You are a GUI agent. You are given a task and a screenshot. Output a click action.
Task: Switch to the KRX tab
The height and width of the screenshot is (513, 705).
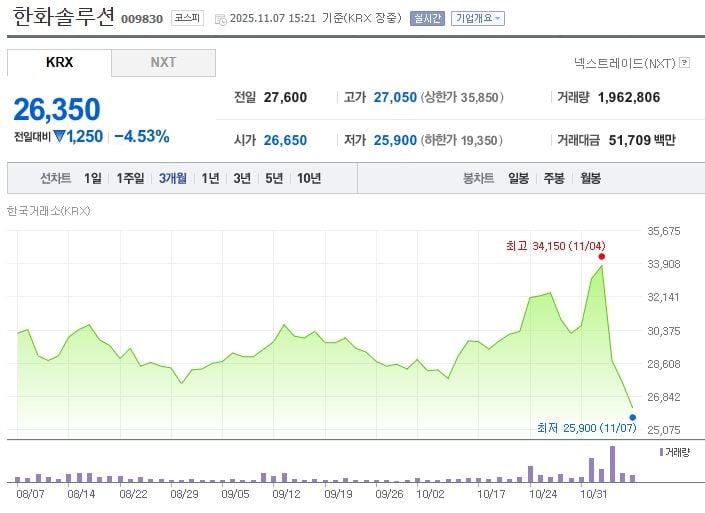[x=59, y=62]
